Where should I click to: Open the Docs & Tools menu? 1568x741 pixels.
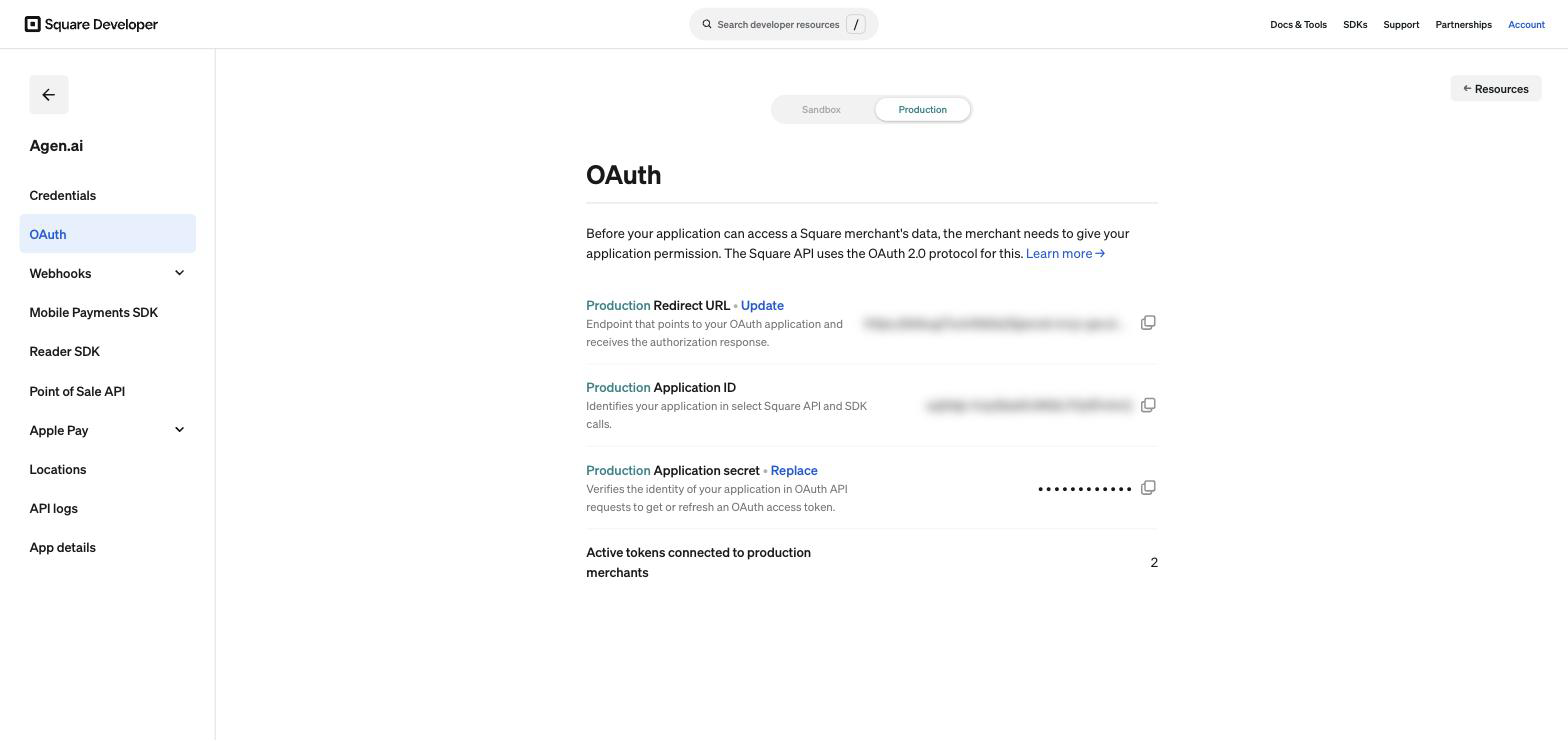click(1298, 24)
